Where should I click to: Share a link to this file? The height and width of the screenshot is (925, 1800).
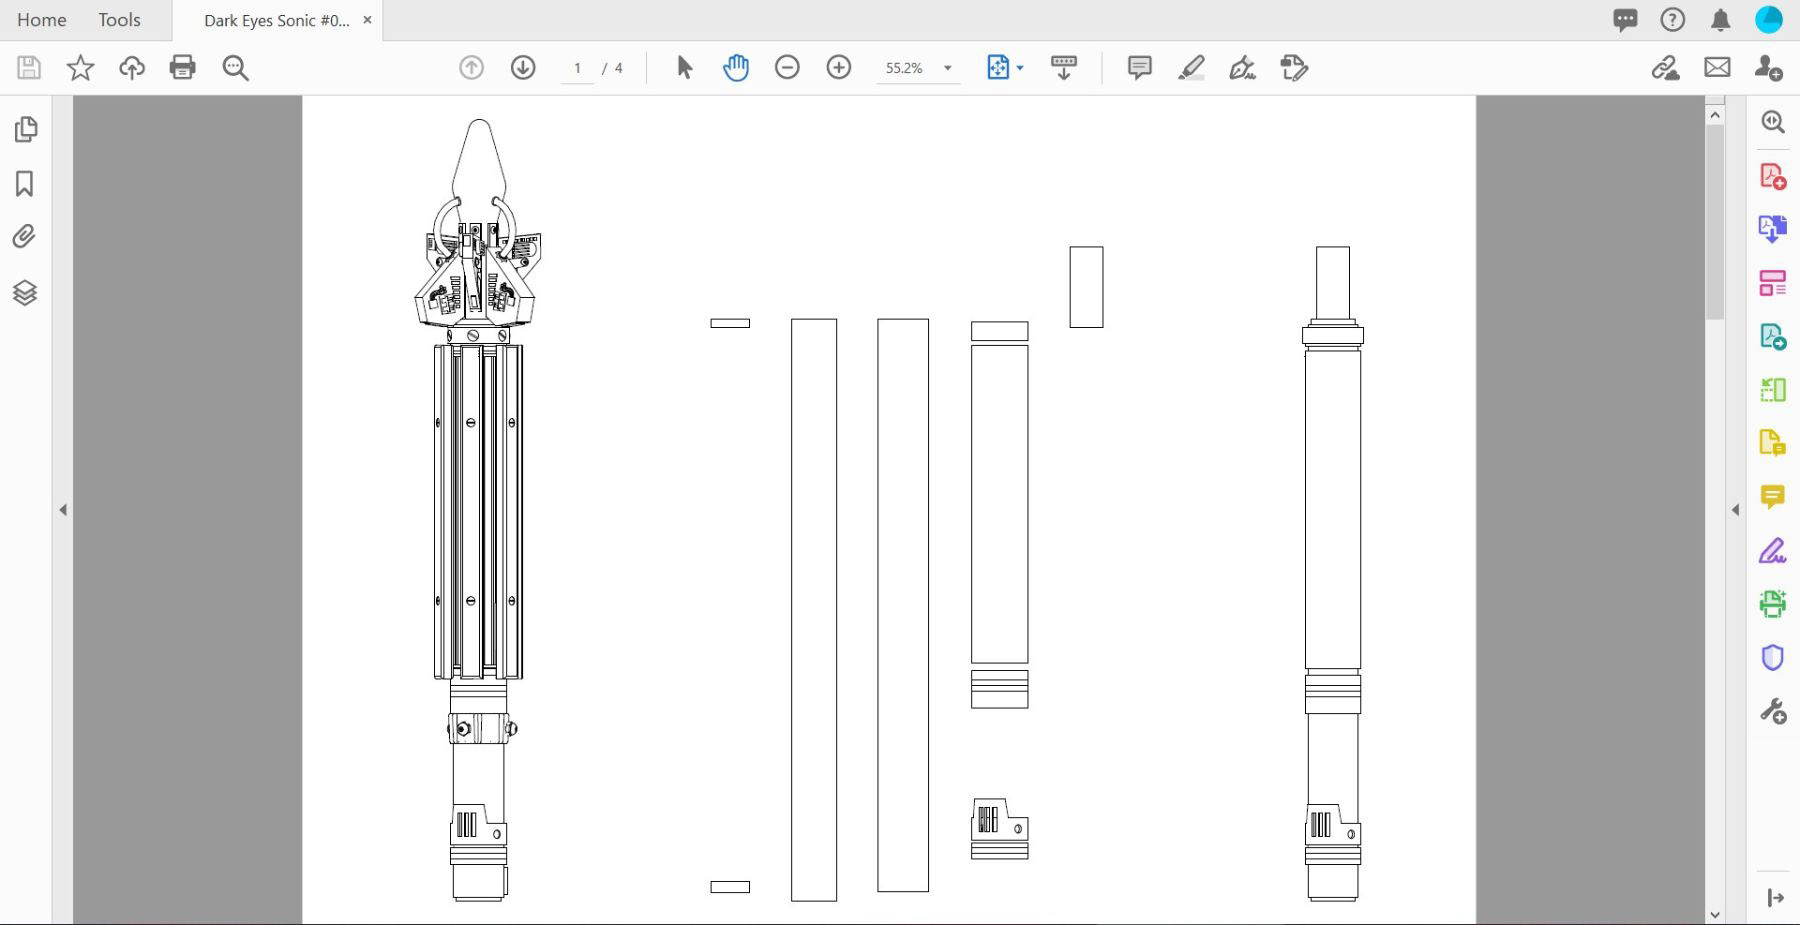click(1665, 68)
